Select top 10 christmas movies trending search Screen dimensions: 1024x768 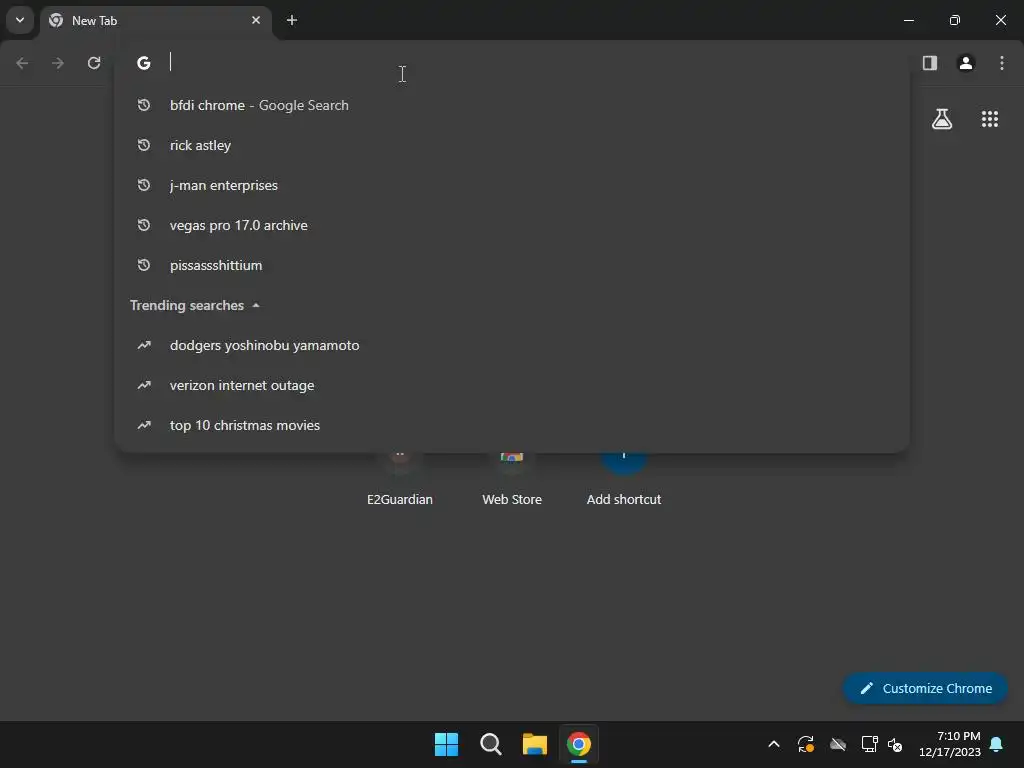pyautogui.click(x=512, y=425)
